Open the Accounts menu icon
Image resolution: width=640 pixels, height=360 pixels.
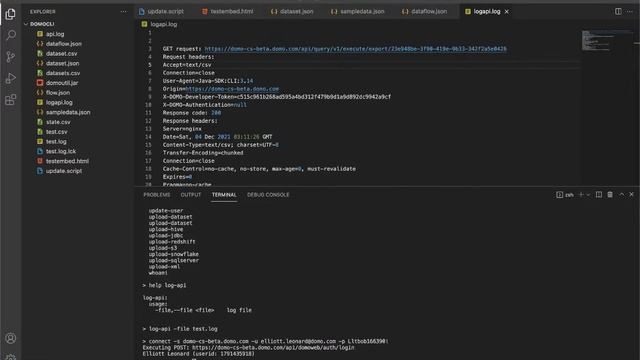11,338
